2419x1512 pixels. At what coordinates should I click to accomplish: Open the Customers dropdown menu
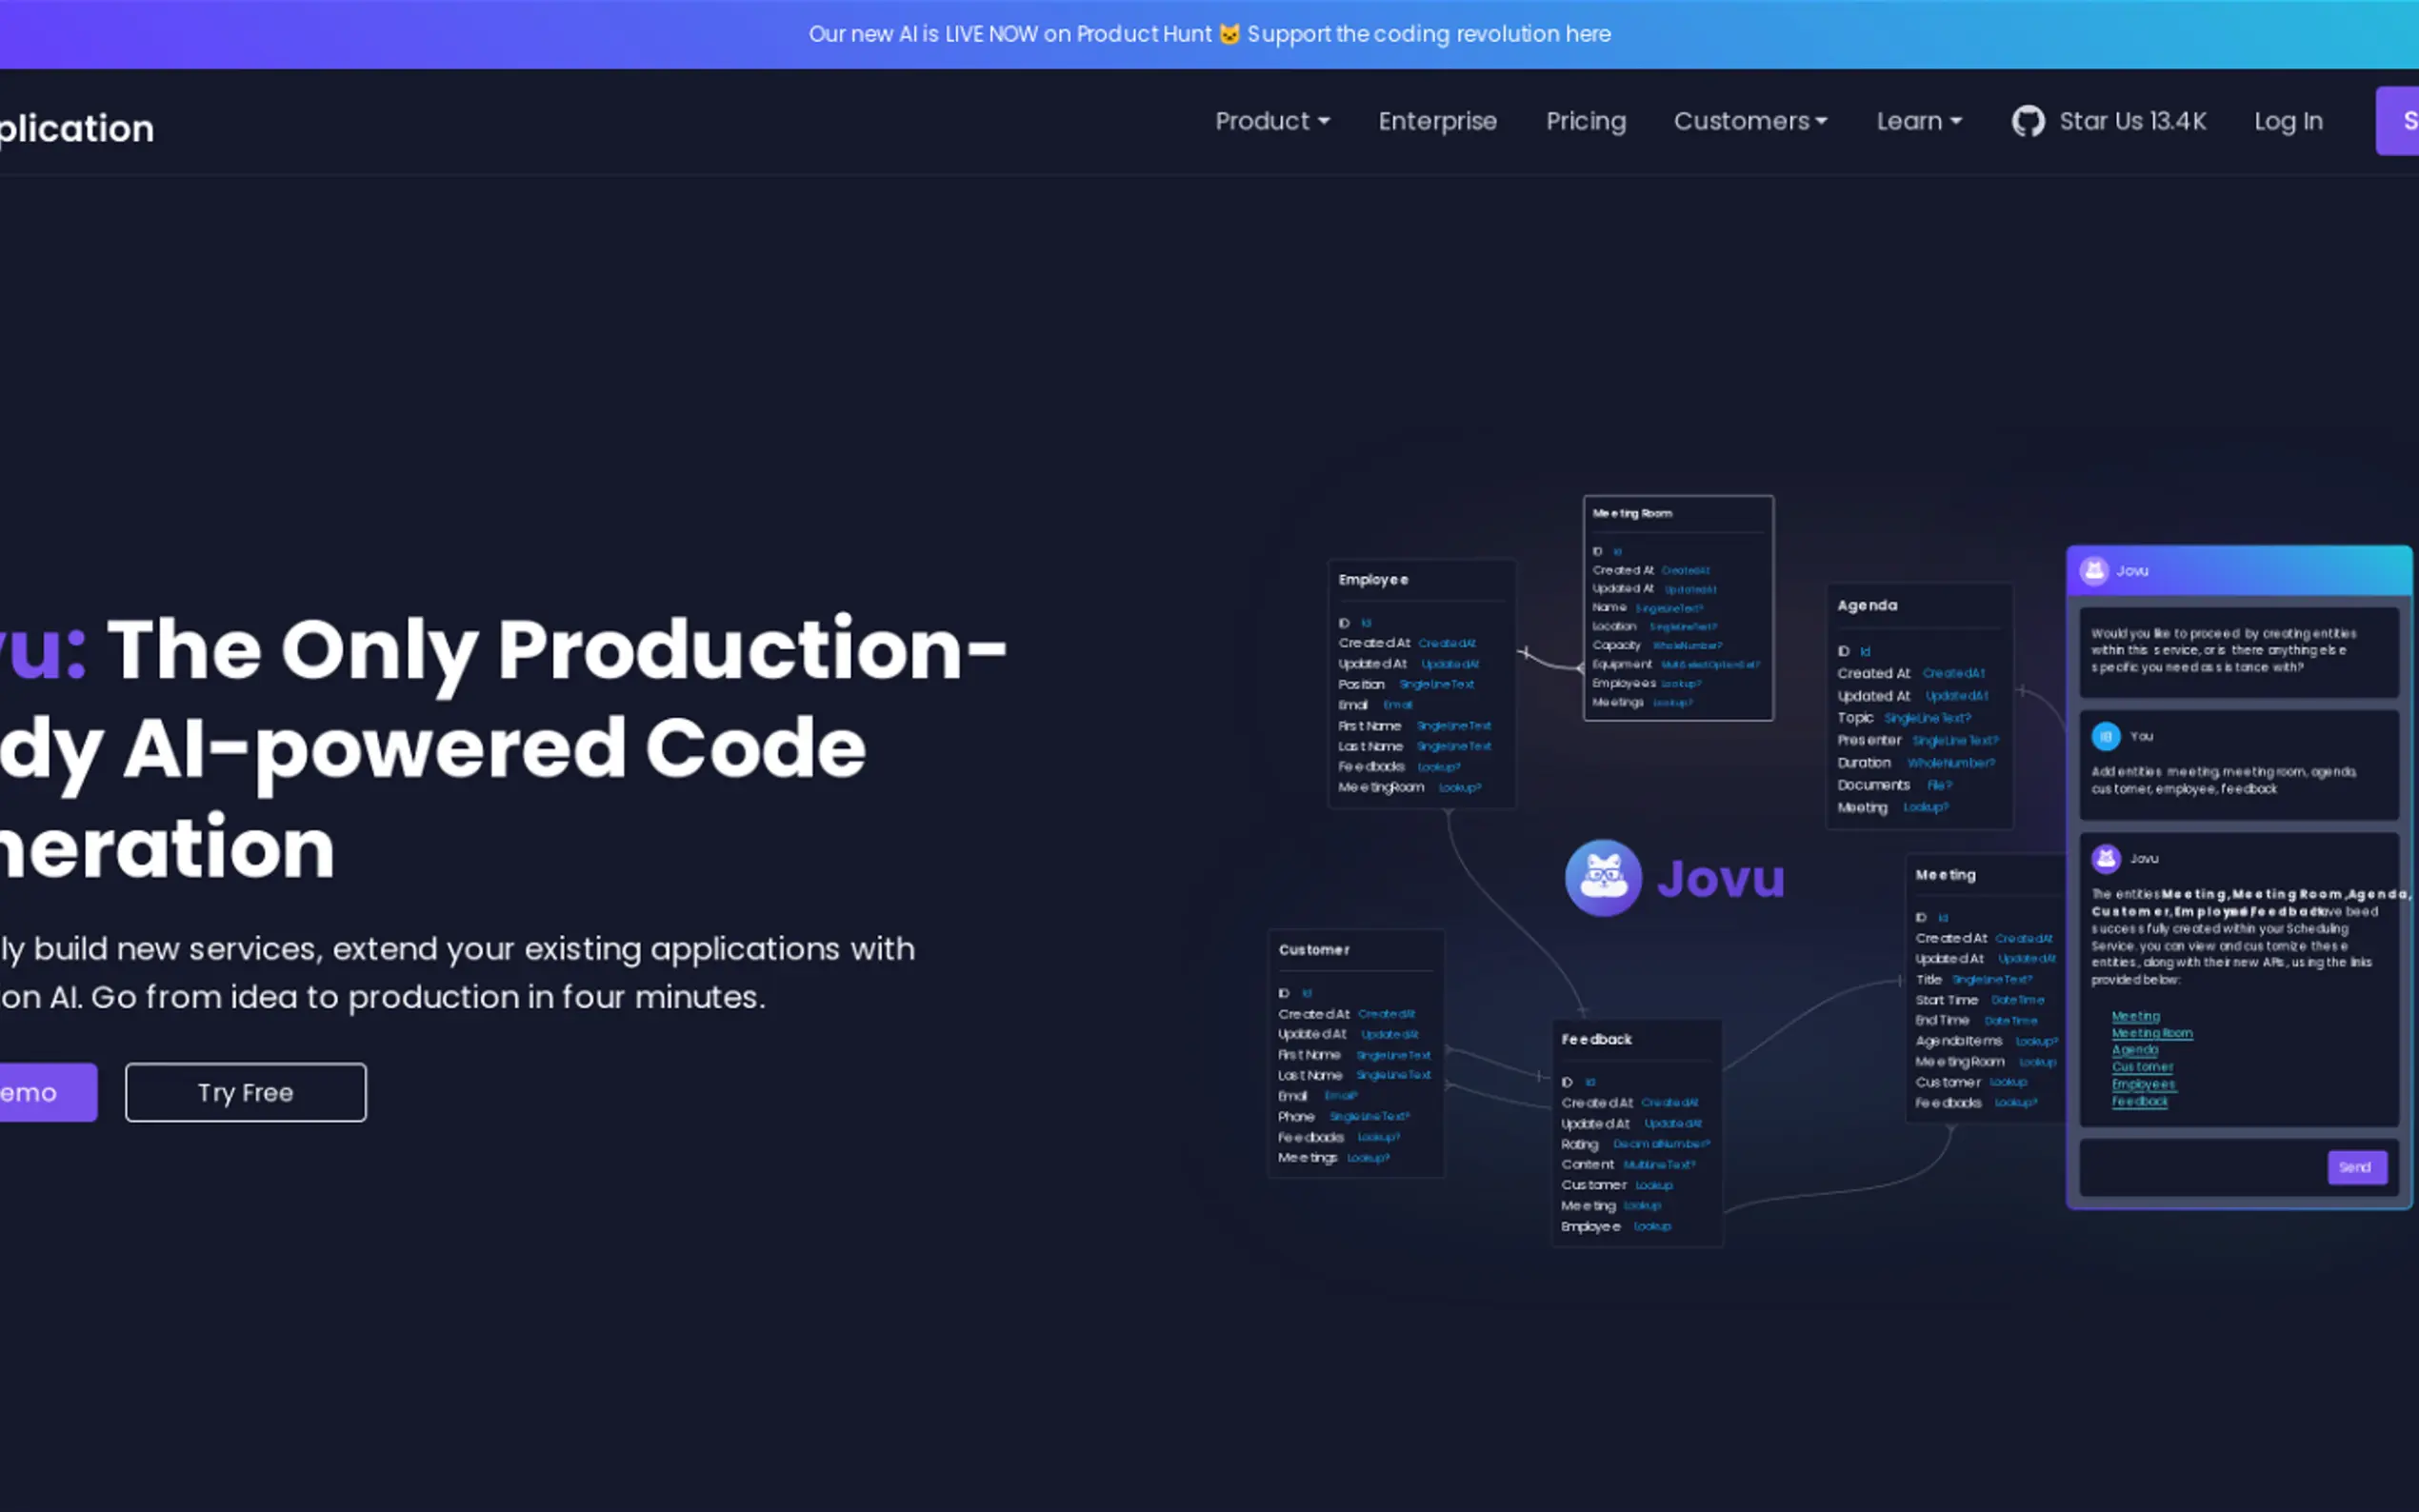pyautogui.click(x=1749, y=122)
